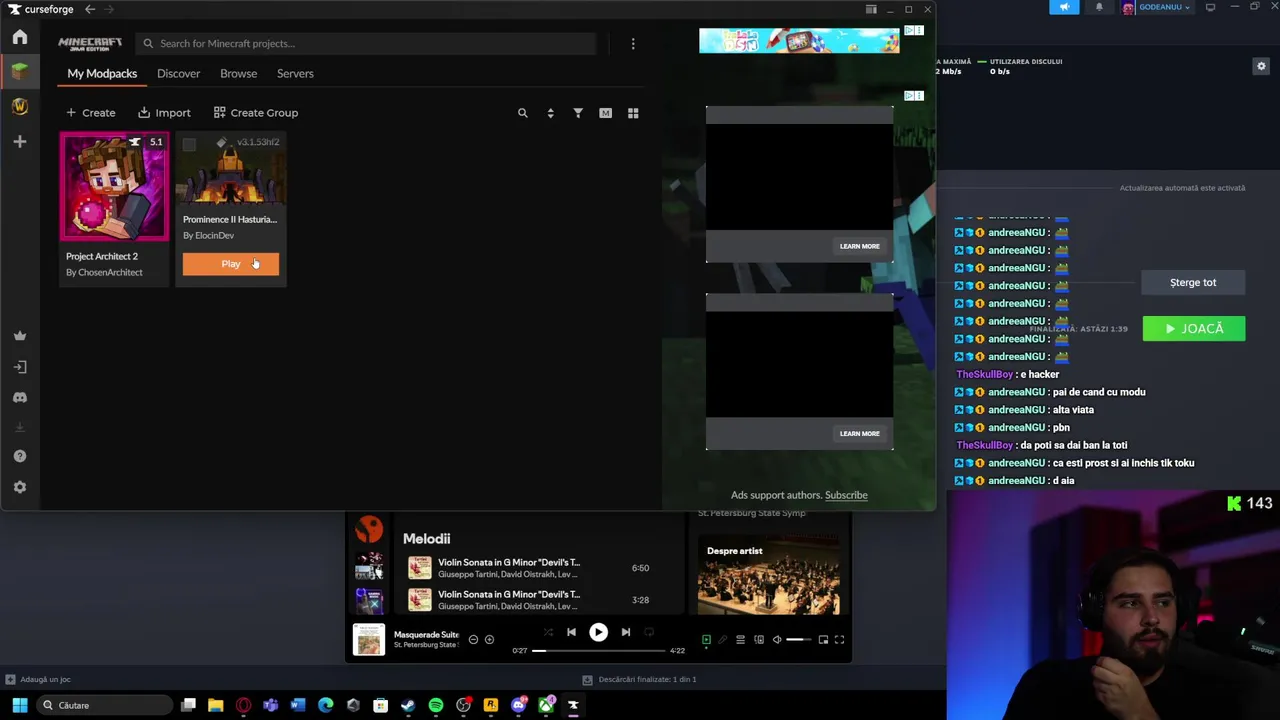Play the Prominence II Hasturian modpack
Screen dimensions: 1280x720
pos(231,264)
